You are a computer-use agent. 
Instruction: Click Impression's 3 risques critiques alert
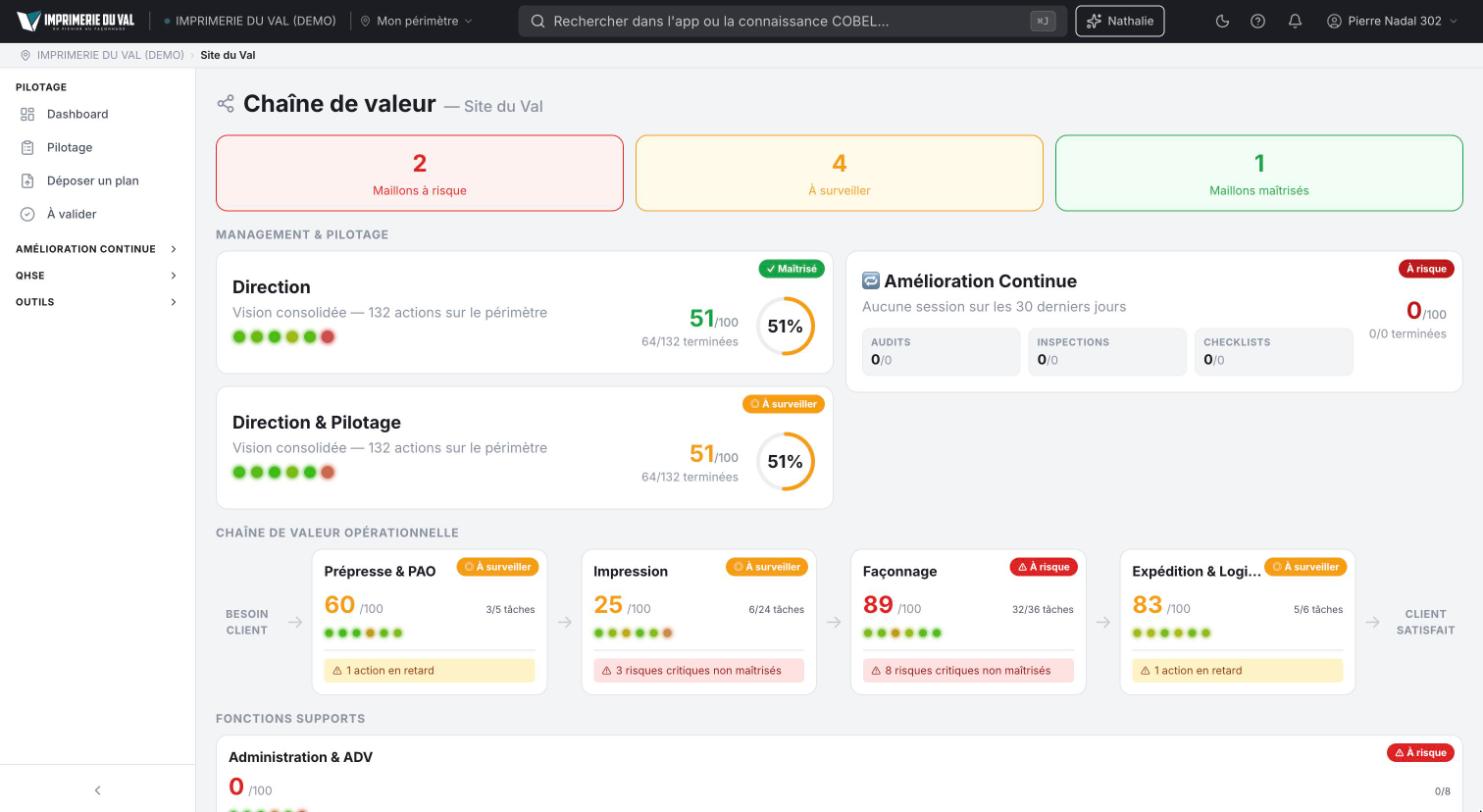[x=699, y=671]
